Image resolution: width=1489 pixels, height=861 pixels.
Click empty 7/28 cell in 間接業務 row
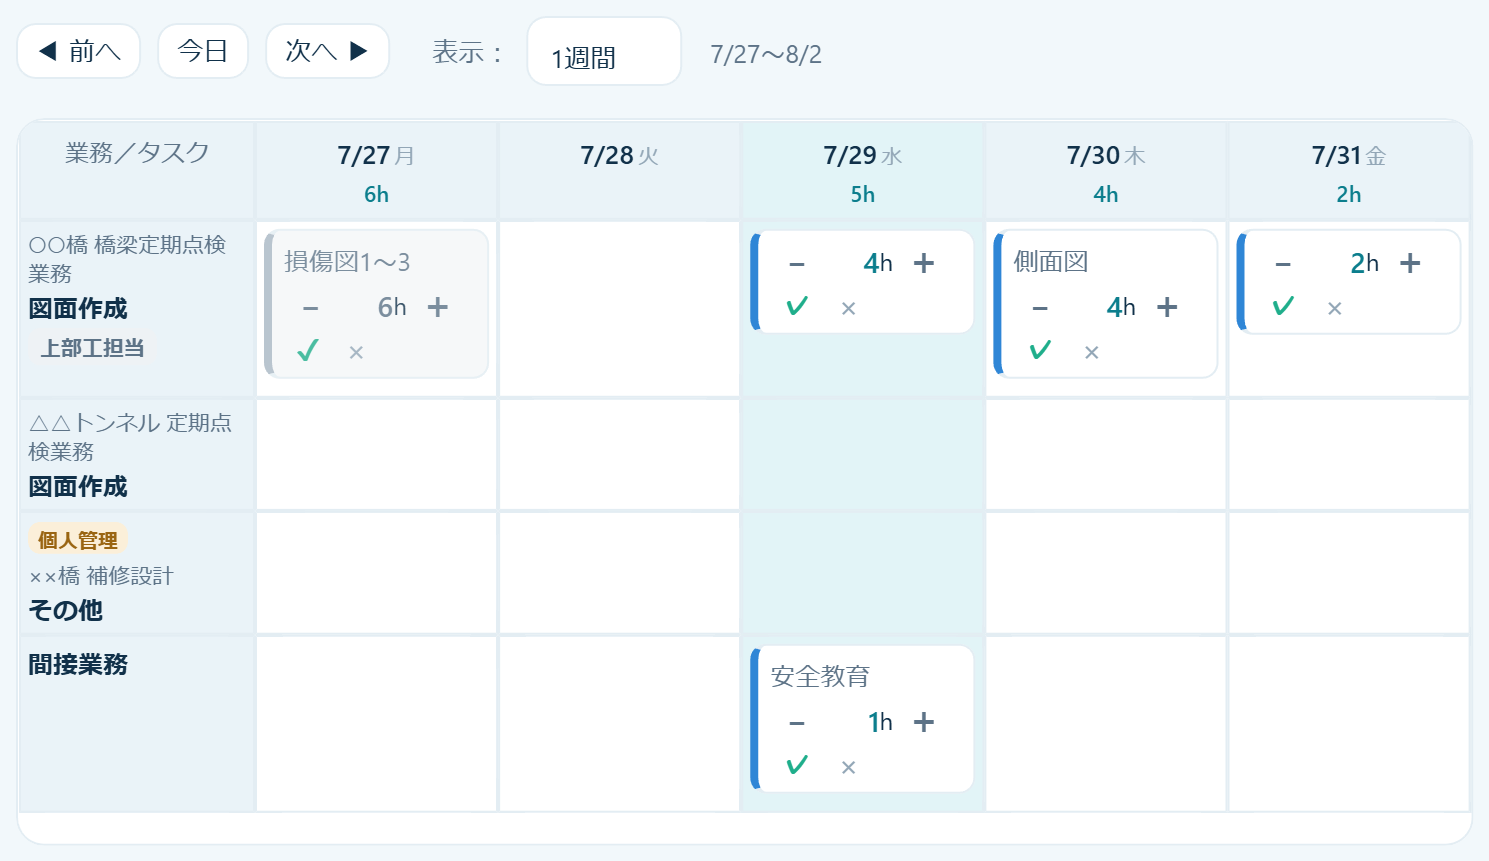(619, 724)
